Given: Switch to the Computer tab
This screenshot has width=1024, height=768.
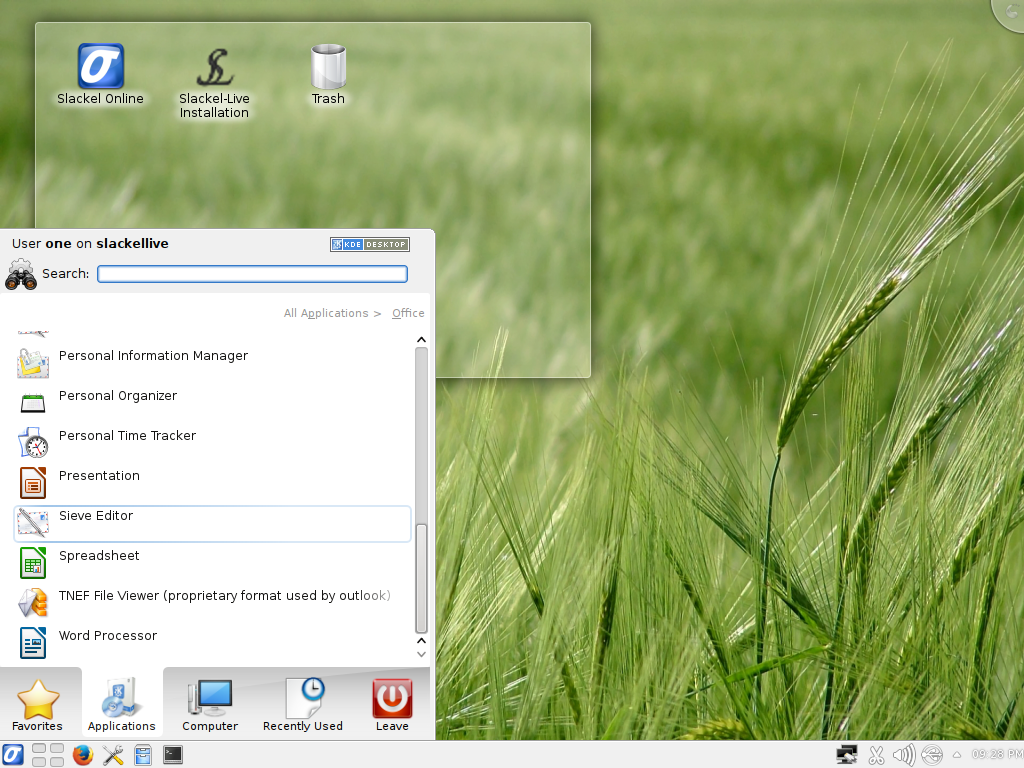Looking at the screenshot, I should pos(210,705).
